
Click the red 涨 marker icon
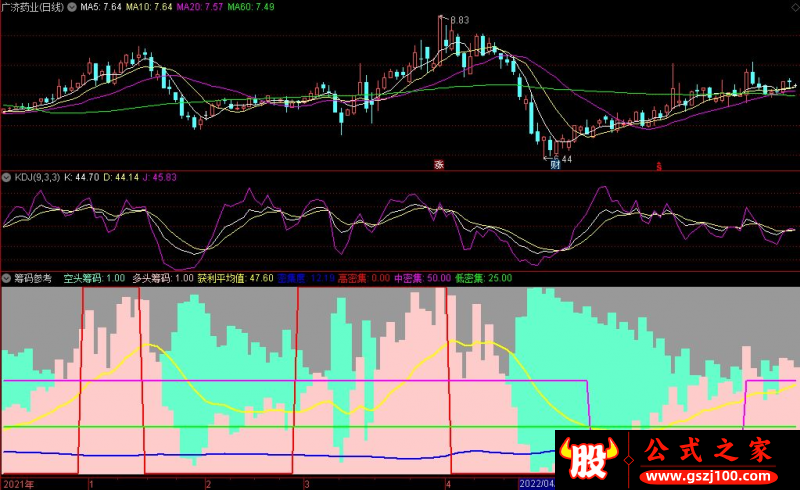click(x=439, y=164)
